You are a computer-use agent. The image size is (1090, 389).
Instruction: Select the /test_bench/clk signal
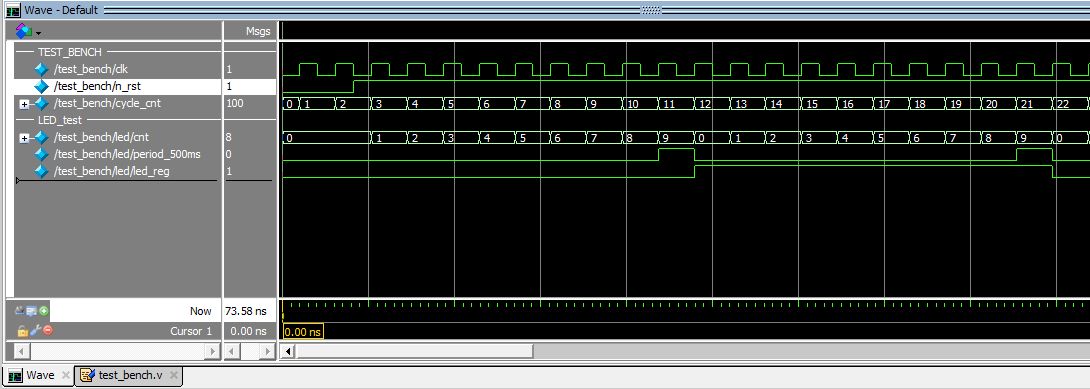90,69
